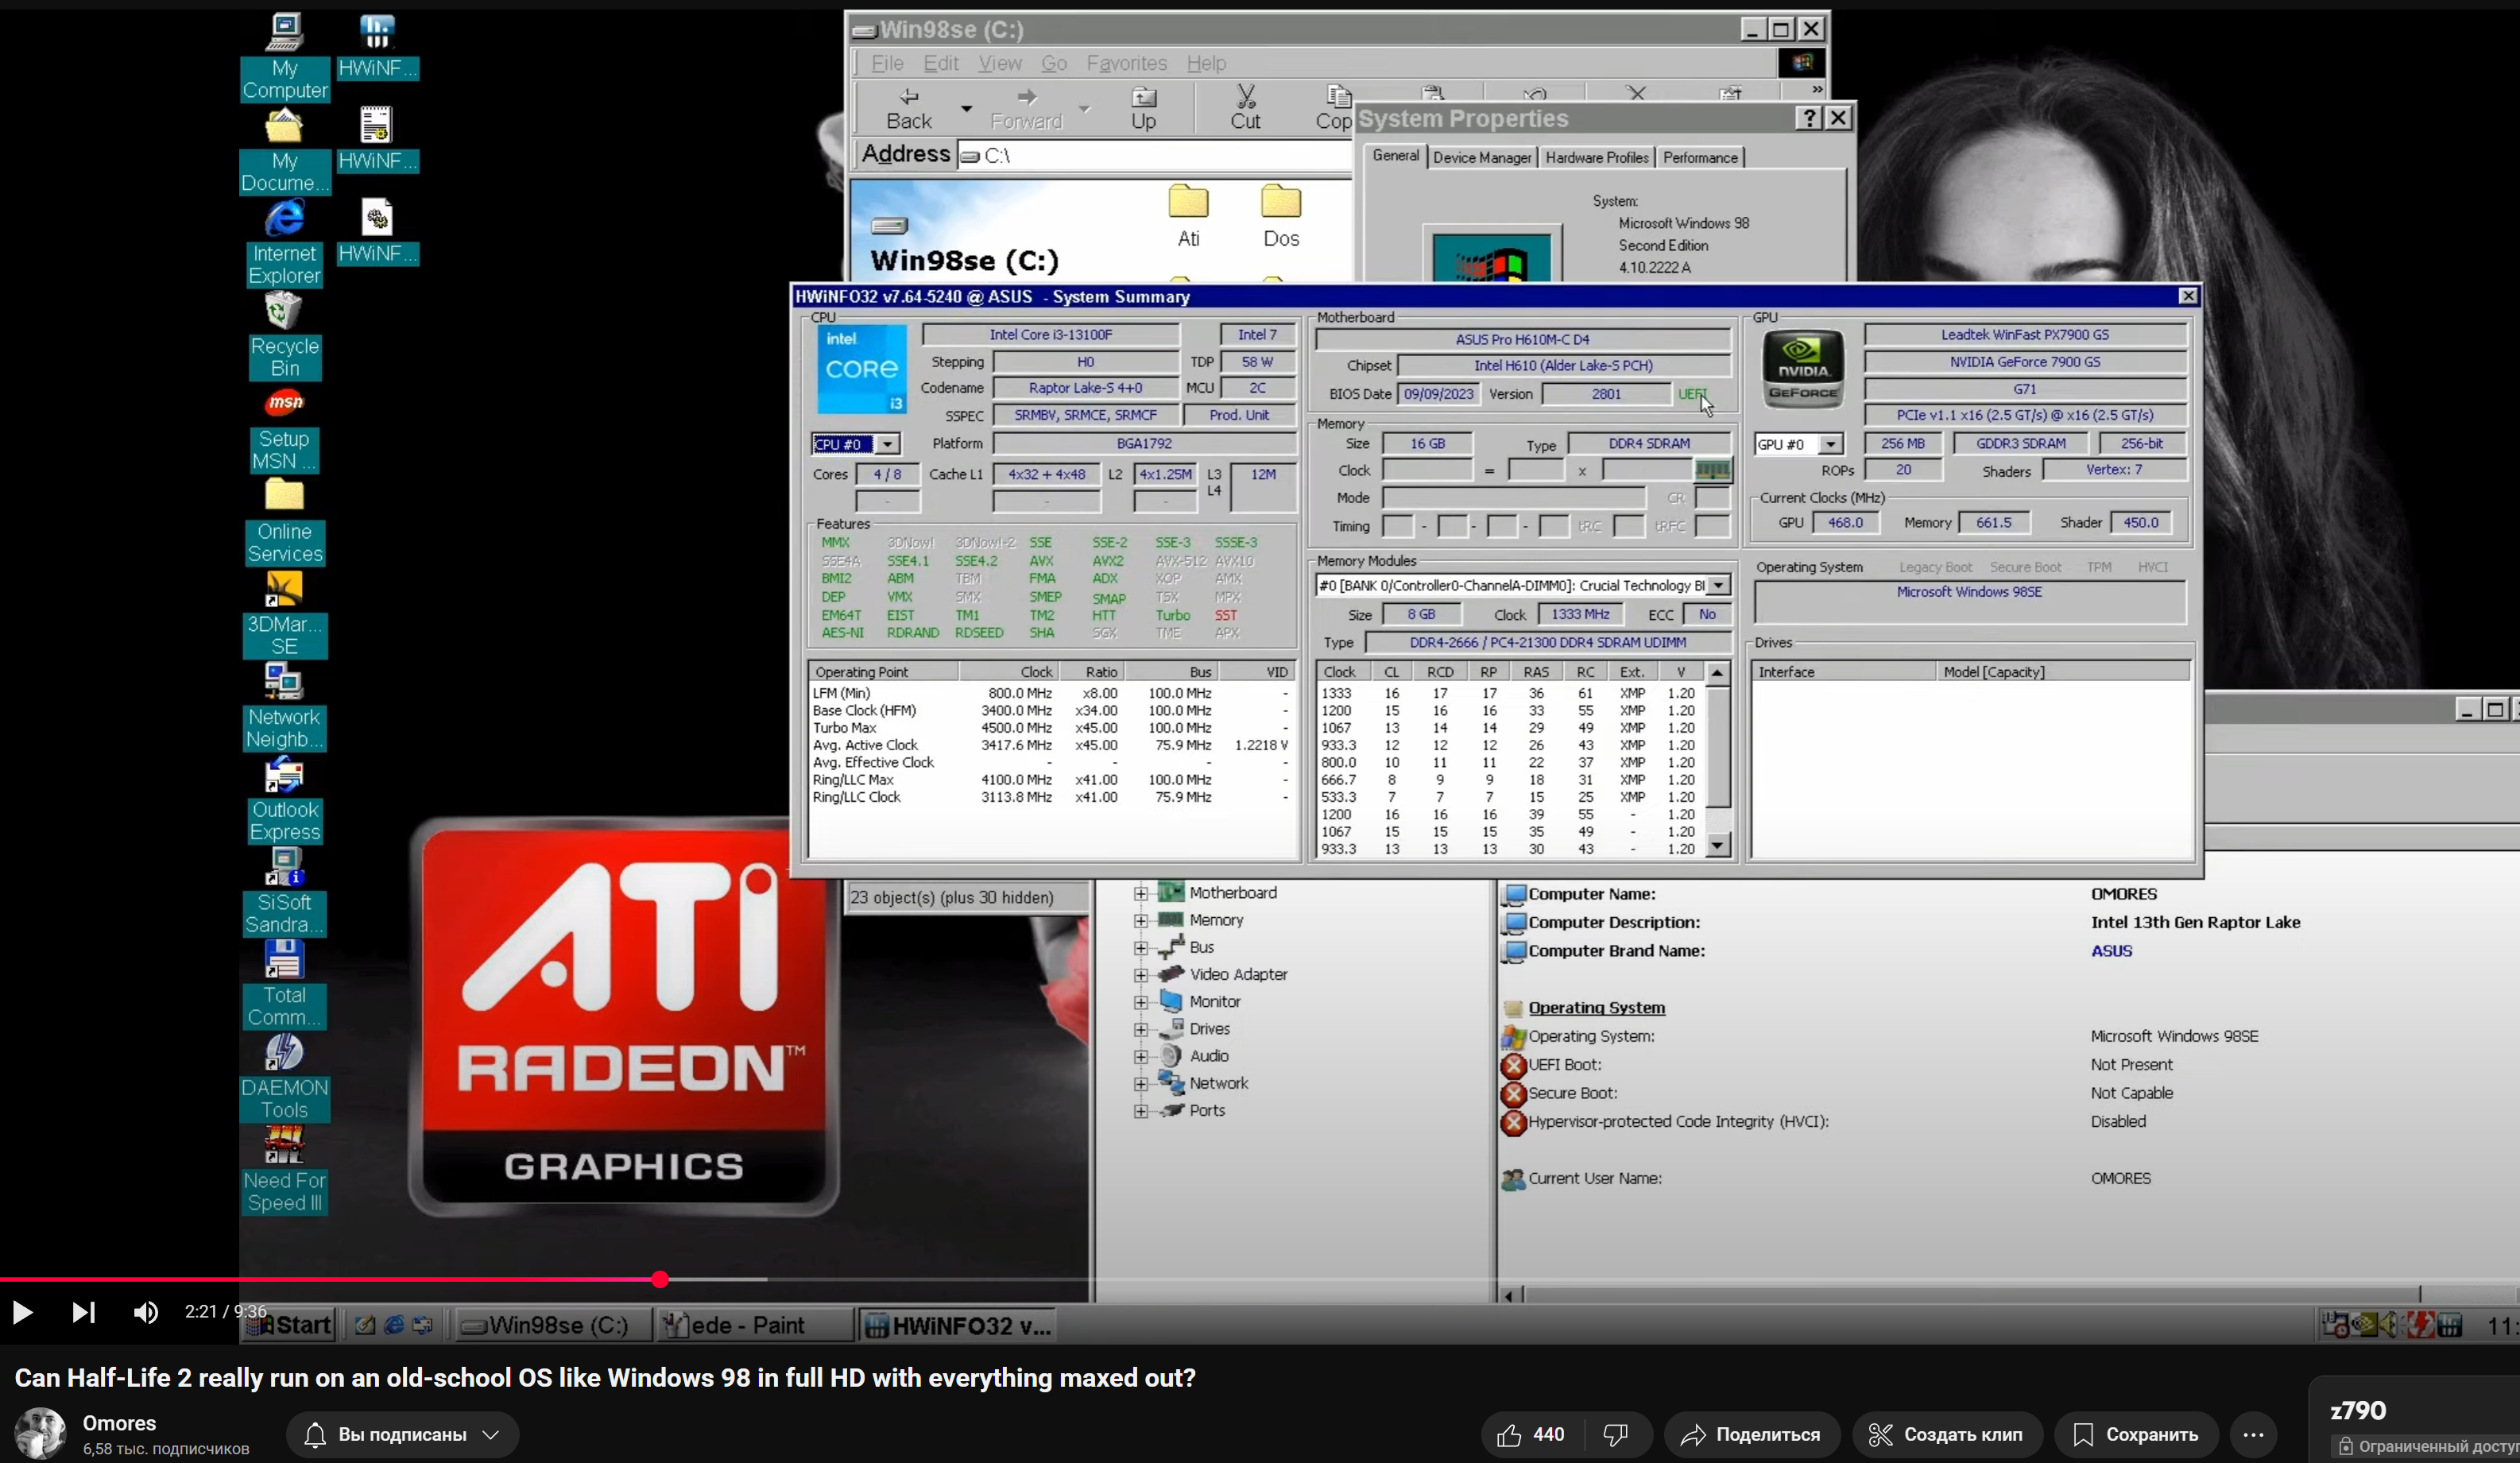
Task: Expand the Motherboard tree node
Action: (x=1141, y=893)
